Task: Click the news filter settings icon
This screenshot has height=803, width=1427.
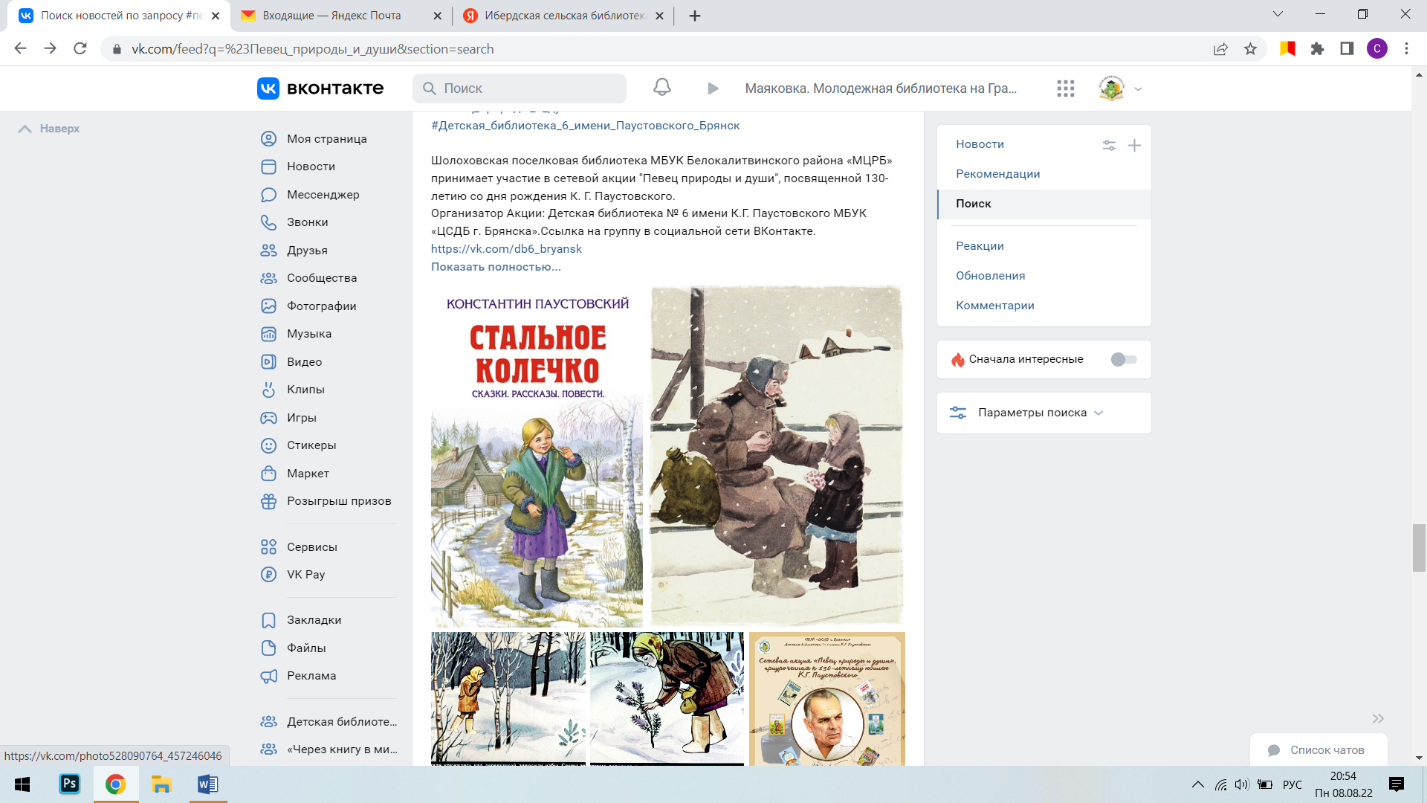Action: tap(1109, 145)
